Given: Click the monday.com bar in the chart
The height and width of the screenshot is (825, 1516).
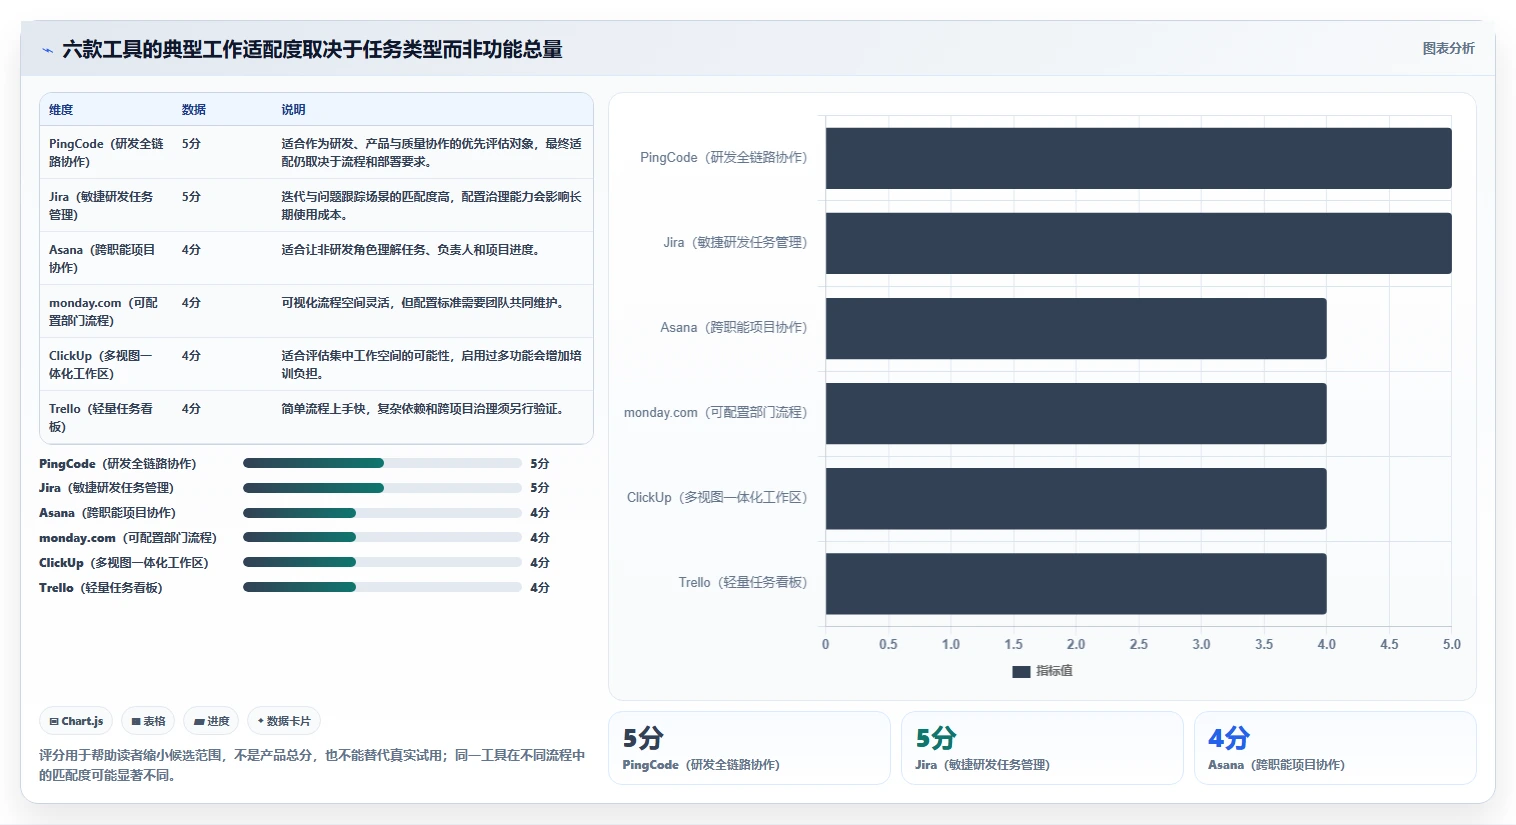Looking at the screenshot, I should point(1076,413).
